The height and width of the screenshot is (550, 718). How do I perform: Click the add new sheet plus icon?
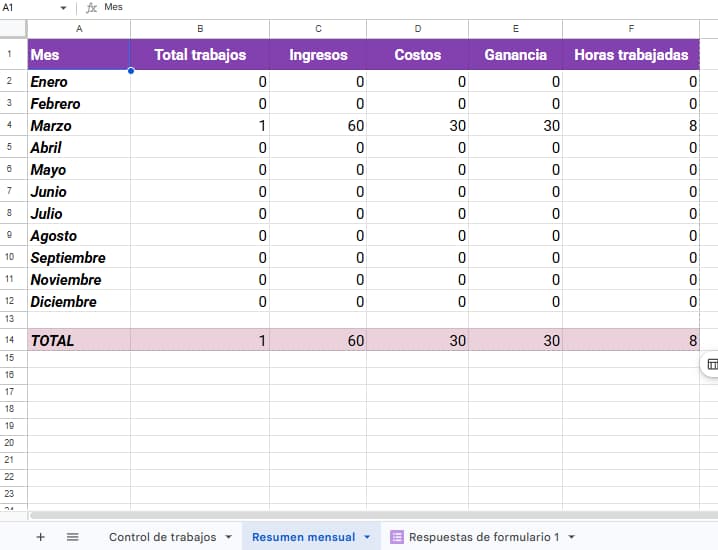pyautogui.click(x=40, y=537)
